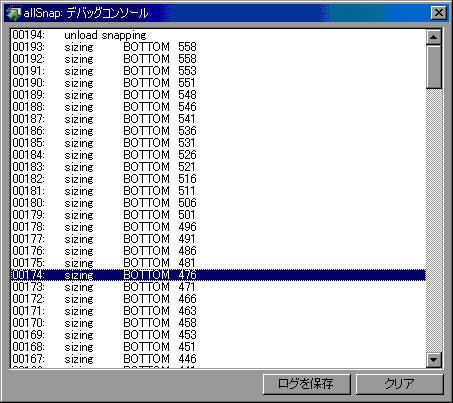The height and width of the screenshot is (403, 453).
Task: Select log line 00170 BOTTOM 458
Action: coord(218,323)
